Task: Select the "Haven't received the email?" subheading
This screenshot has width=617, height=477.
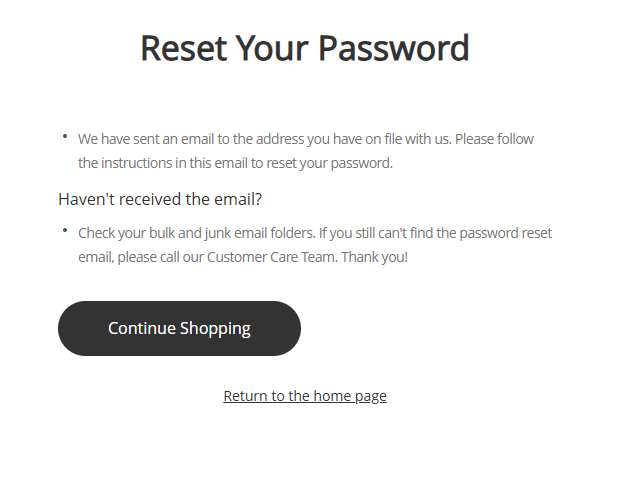Action: click(160, 199)
